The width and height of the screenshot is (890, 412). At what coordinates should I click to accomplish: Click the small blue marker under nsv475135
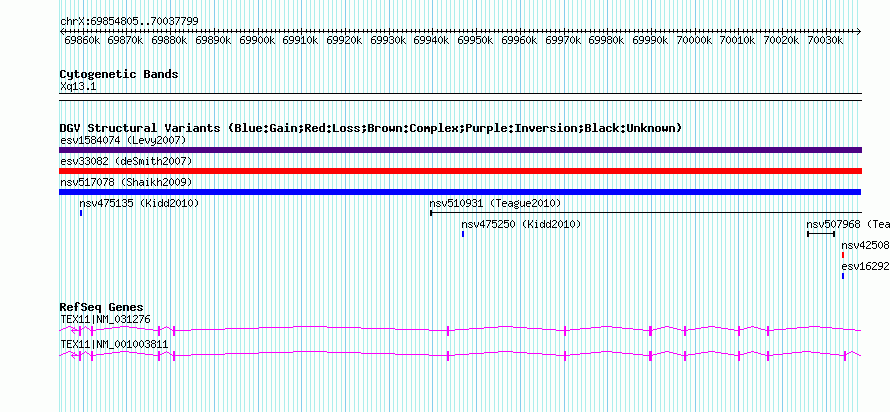(81, 213)
